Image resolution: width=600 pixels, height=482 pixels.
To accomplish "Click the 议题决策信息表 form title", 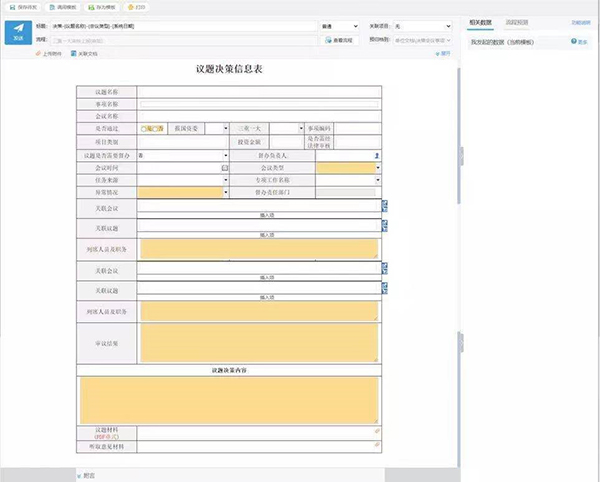I will coord(229,69).
